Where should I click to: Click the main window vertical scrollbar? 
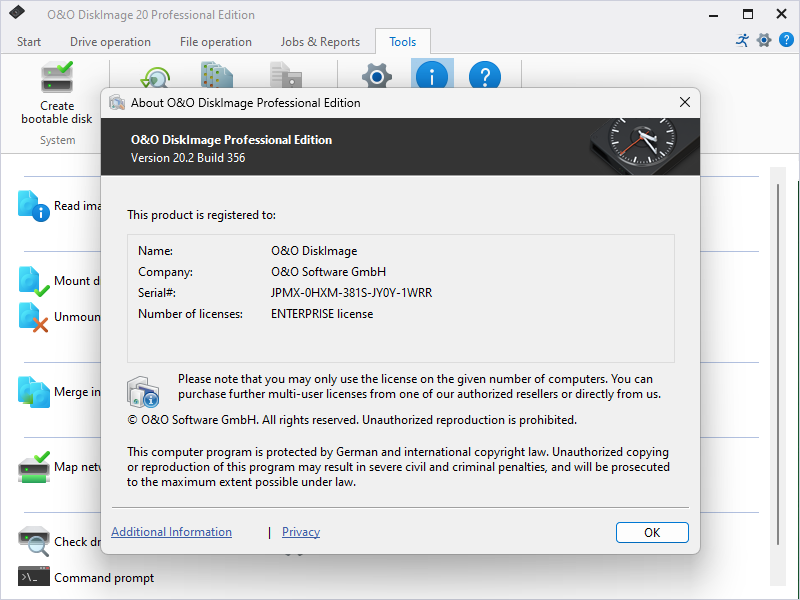point(778,364)
